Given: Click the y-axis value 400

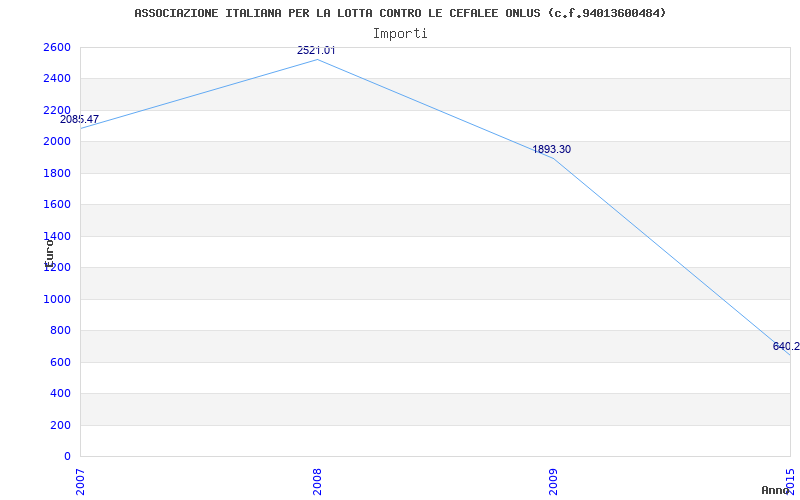Looking at the screenshot, I should tap(63, 394).
